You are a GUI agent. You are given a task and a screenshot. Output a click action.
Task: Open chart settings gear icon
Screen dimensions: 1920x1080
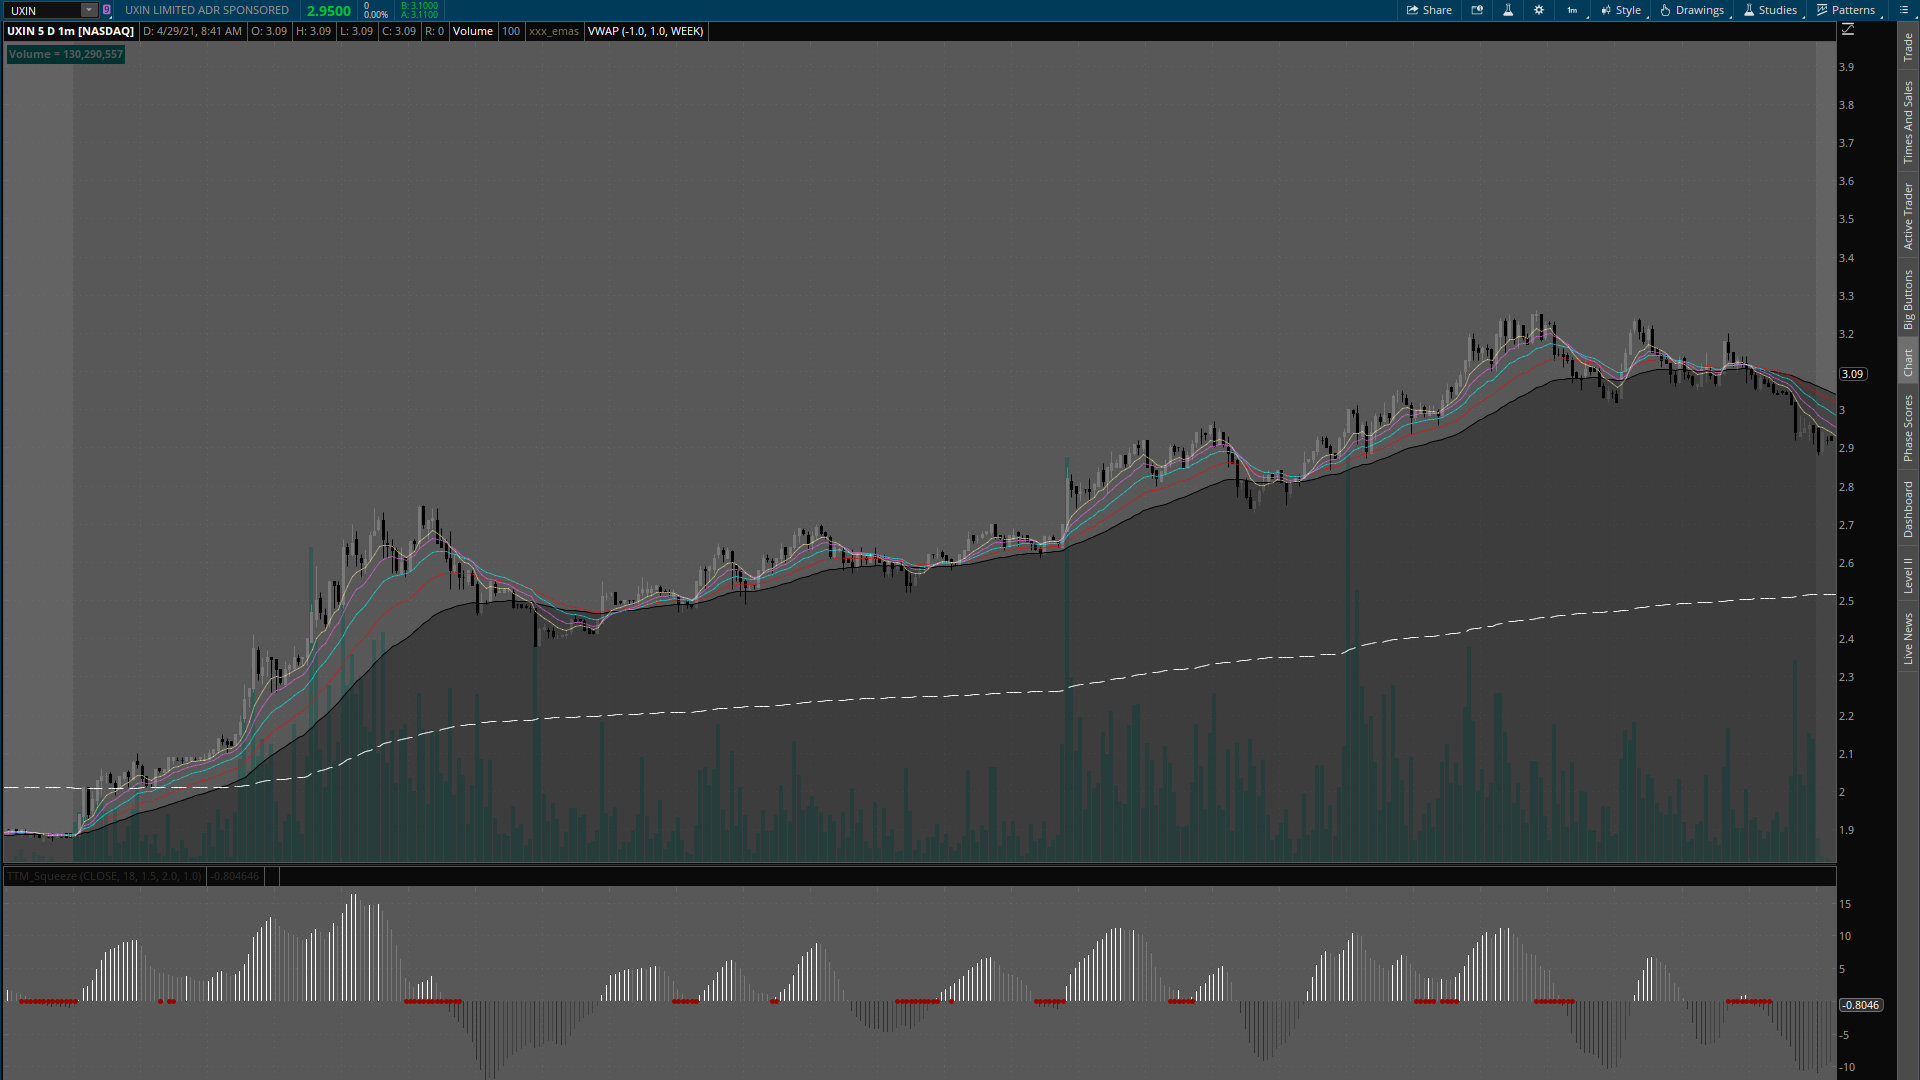pos(1539,10)
